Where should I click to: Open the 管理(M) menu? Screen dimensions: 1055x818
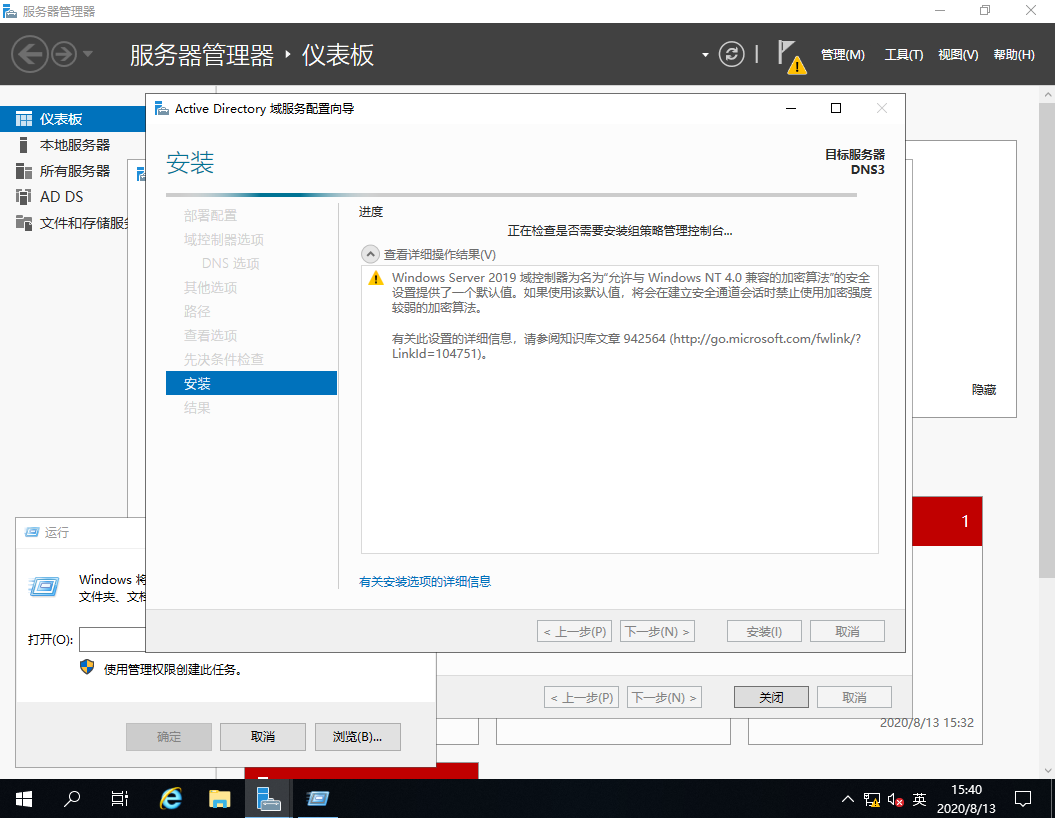click(842, 54)
